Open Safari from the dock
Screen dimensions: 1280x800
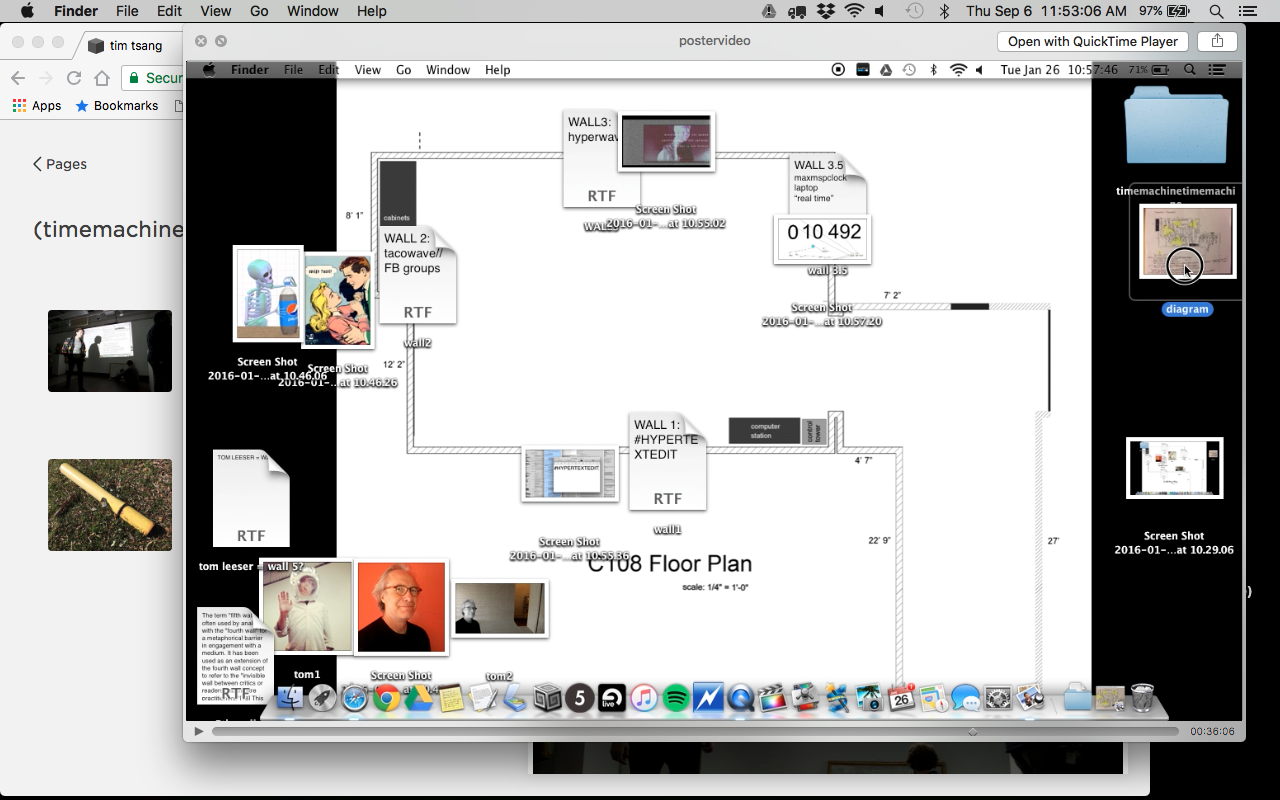tap(354, 698)
